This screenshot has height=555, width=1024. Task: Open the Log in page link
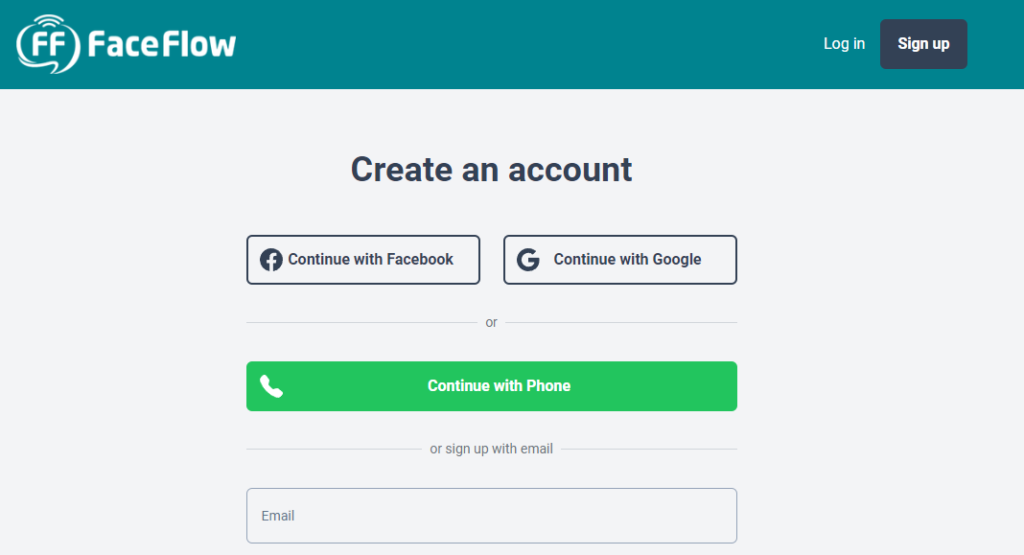point(844,44)
